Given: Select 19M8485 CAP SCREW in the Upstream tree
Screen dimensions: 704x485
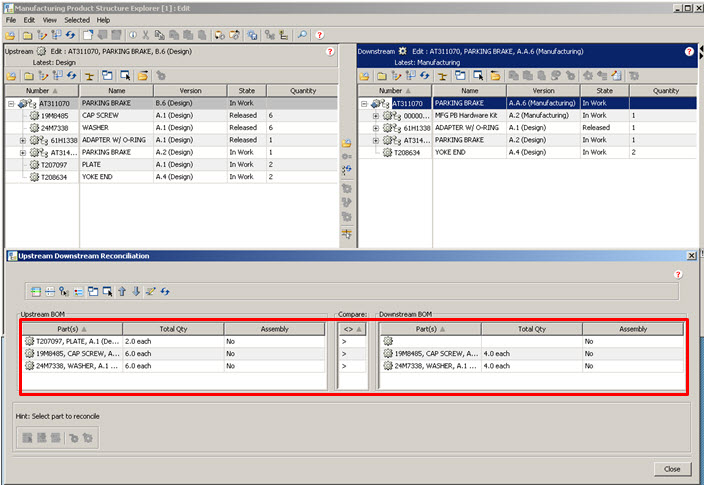Looking at the screenshot, I should coord(171,115).
